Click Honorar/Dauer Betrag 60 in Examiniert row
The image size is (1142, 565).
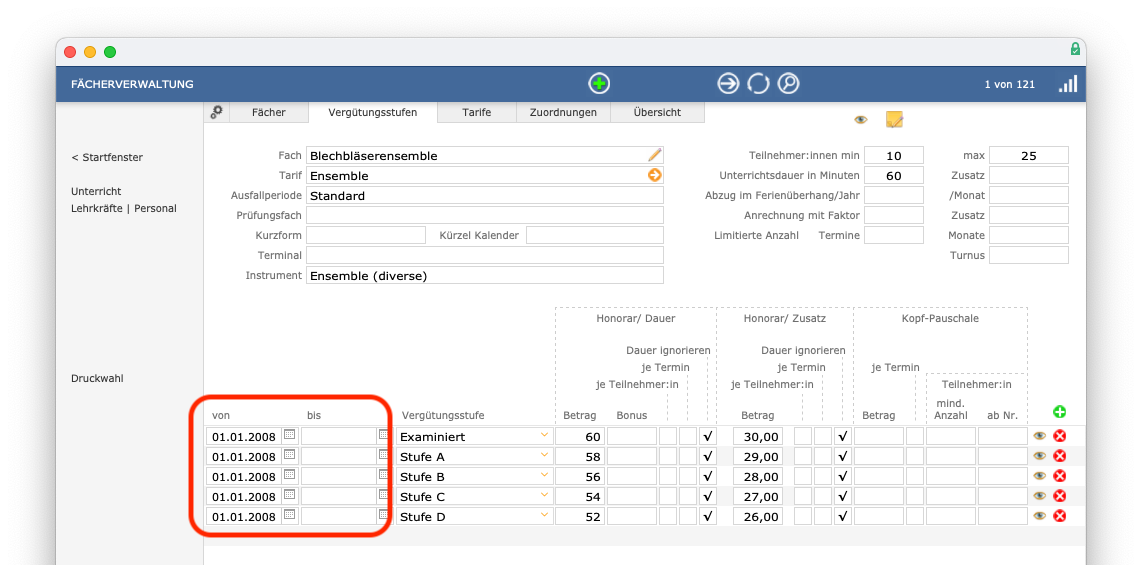point(580,437)
